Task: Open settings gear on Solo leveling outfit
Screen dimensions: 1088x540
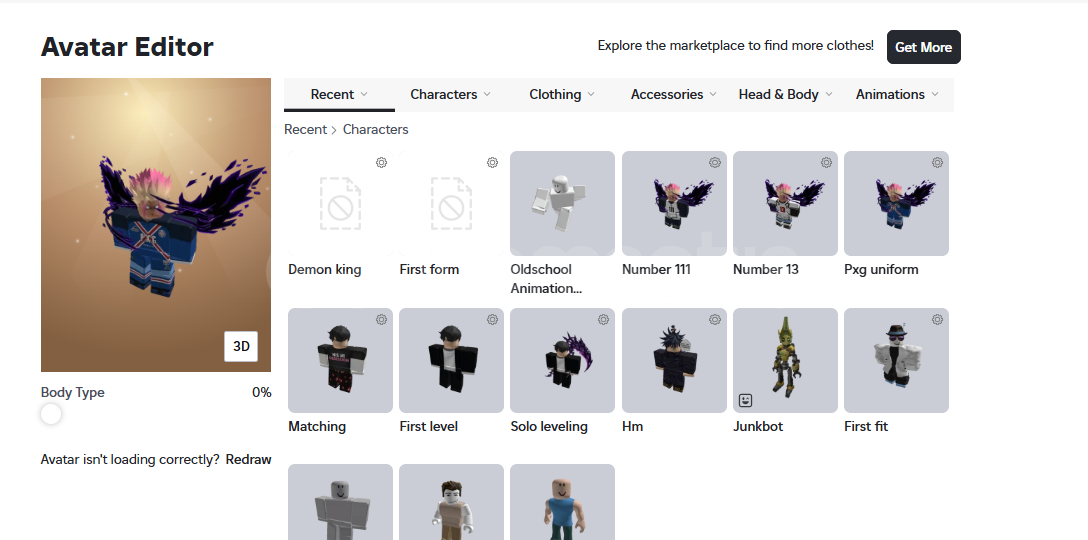Action: pos(603,319)
